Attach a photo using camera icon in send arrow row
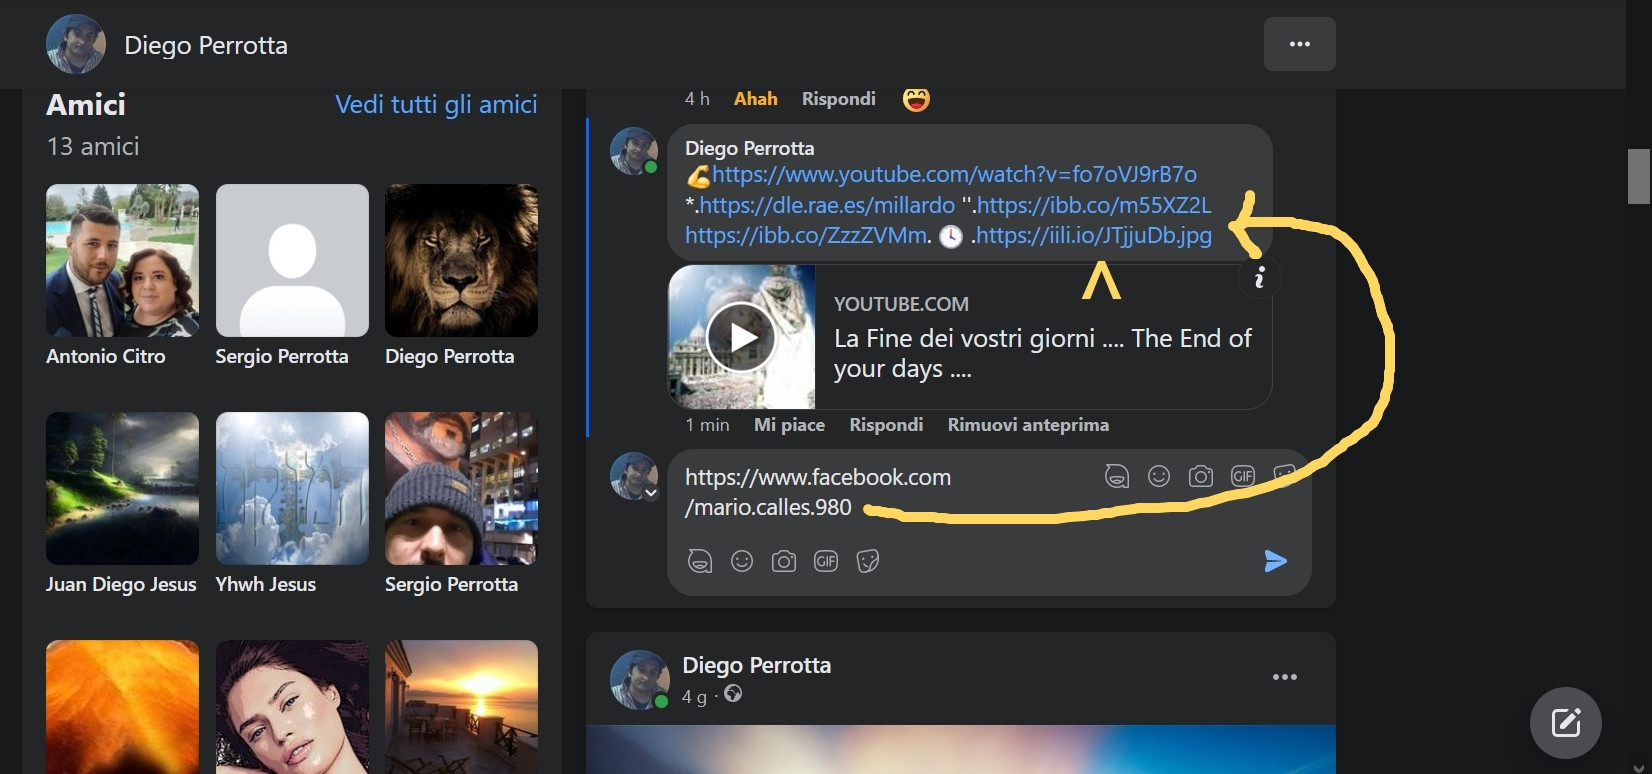The image size is (1652, 774). click(784, 561)
